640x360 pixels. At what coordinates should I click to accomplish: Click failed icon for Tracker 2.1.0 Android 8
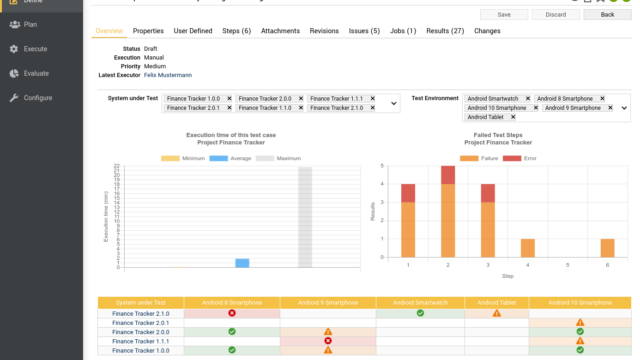click(x=232, y=313)
